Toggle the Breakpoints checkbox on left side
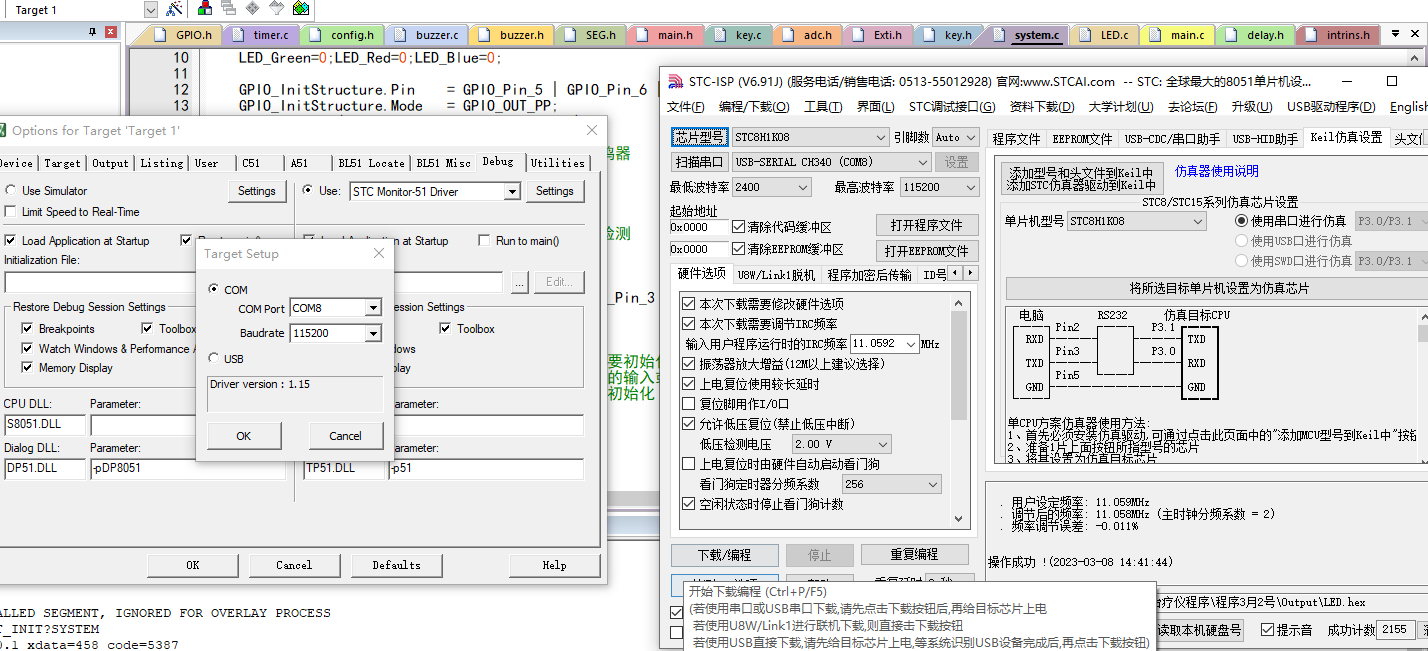 point(28,329)
